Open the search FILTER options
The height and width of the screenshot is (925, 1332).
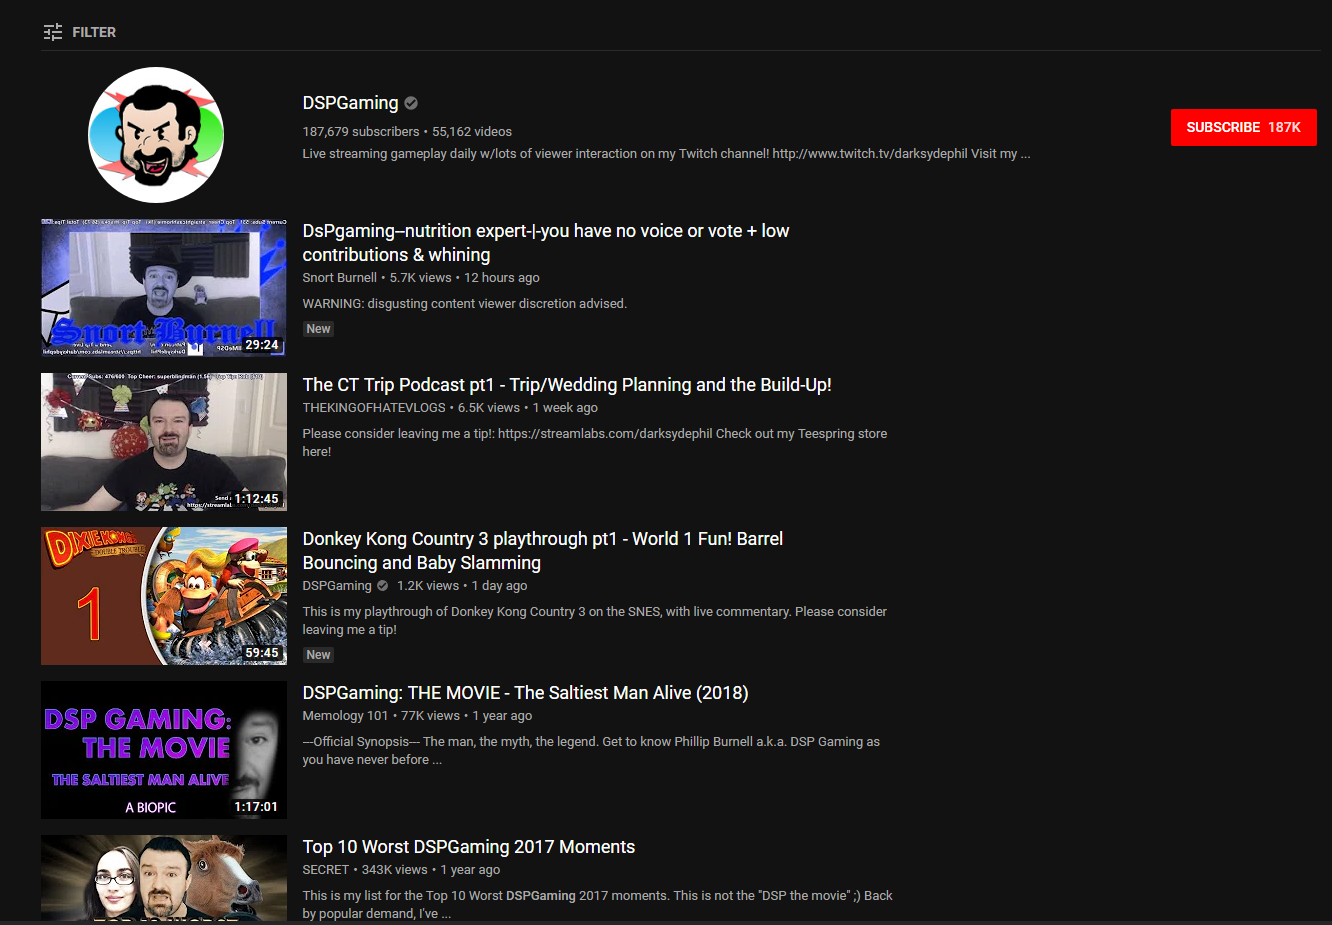(80, 32)
